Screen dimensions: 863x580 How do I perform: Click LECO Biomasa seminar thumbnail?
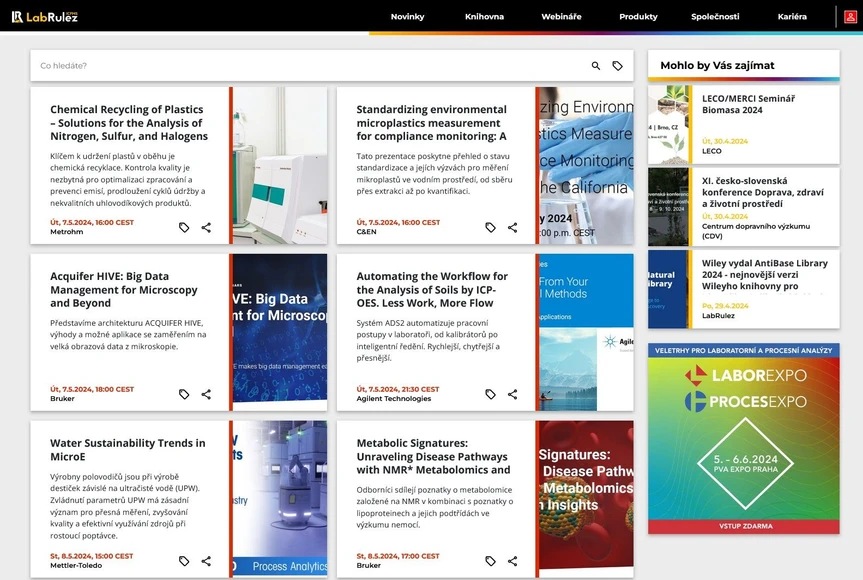668,124
